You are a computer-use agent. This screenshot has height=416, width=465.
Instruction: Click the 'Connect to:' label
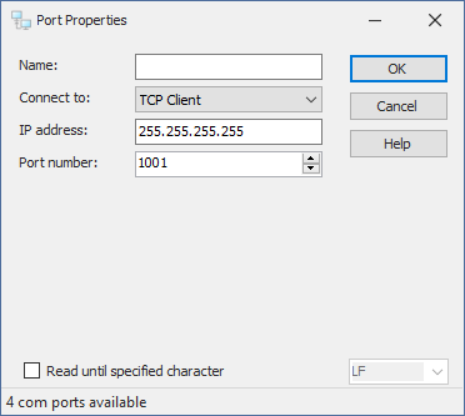(55, 98)
